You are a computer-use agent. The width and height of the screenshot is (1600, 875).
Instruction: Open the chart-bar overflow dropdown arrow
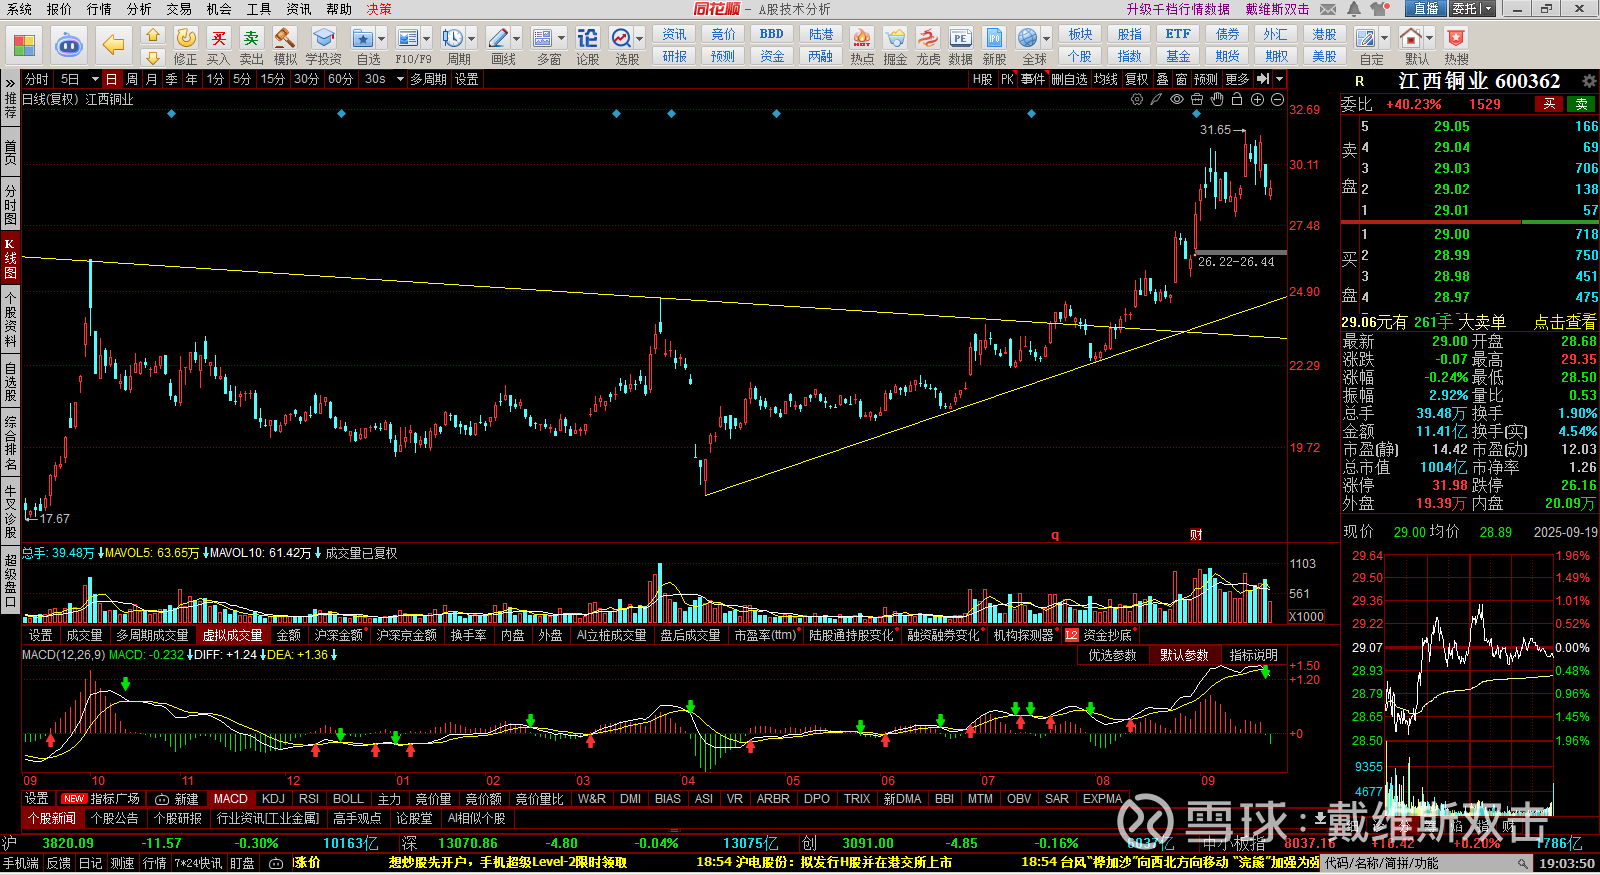pos(1279,79)
